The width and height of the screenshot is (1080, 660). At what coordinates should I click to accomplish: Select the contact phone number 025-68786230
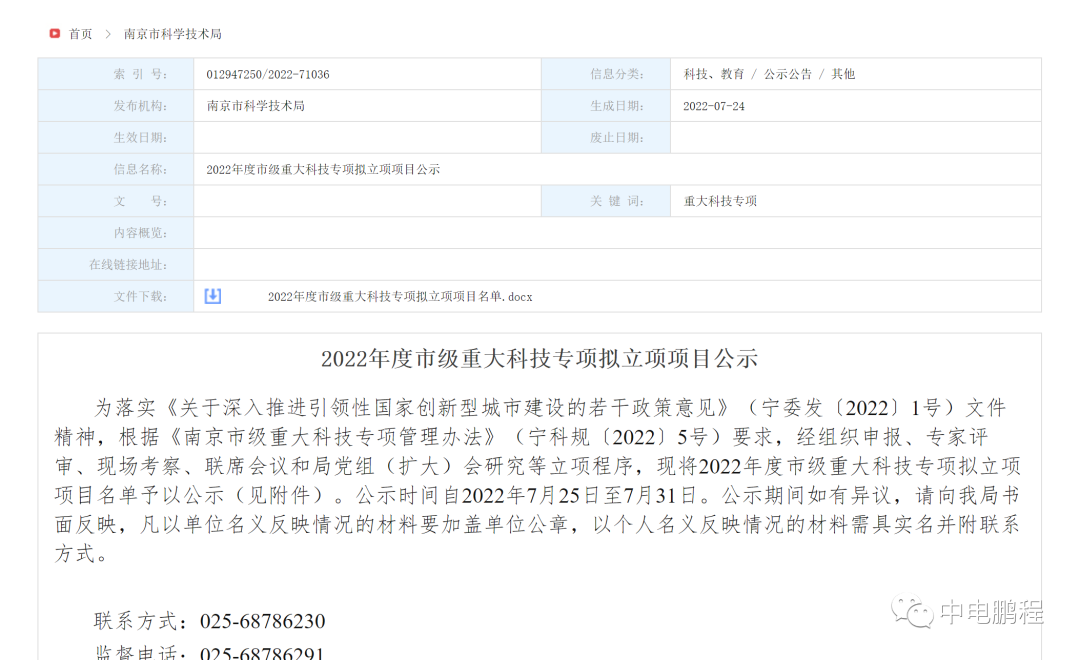click(263, 621)
